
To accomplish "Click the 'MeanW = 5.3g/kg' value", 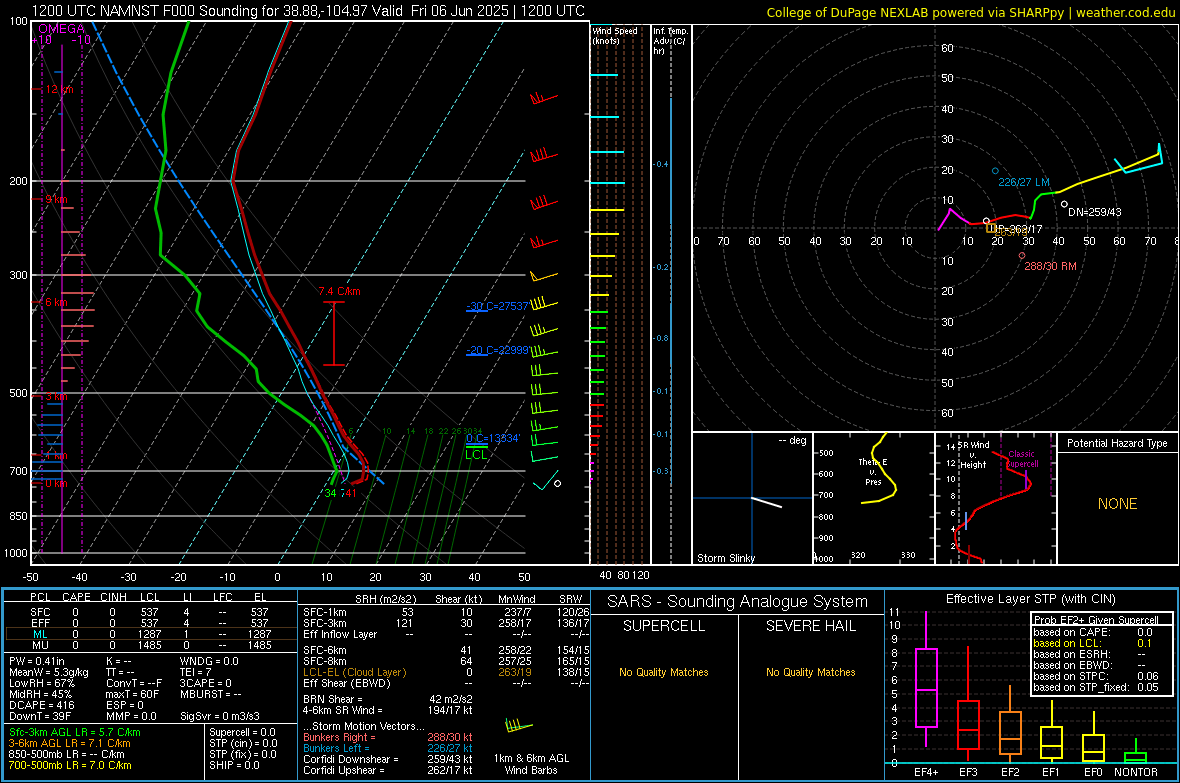I will coord(49,672).
